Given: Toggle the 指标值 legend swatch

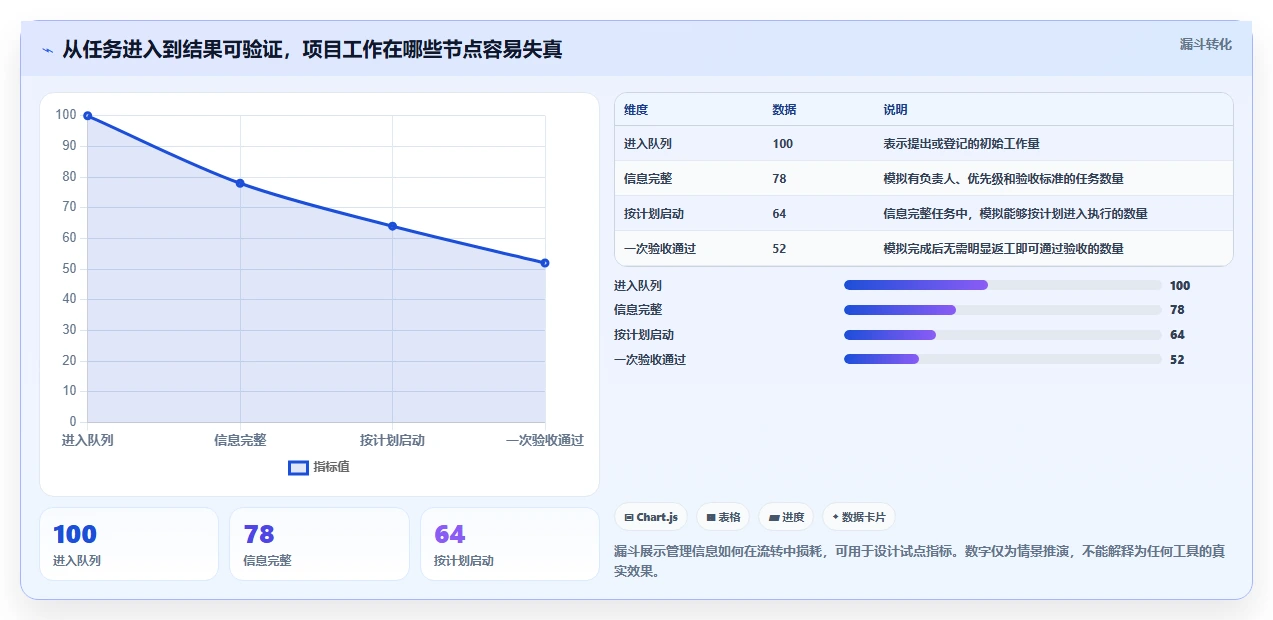Looking at the screenshot, I should click(298, 468).
